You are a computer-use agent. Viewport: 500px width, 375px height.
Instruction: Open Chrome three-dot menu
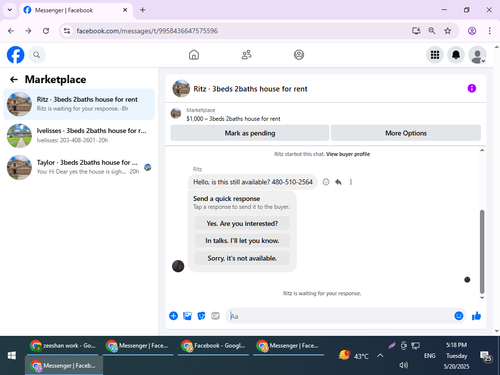489,31
